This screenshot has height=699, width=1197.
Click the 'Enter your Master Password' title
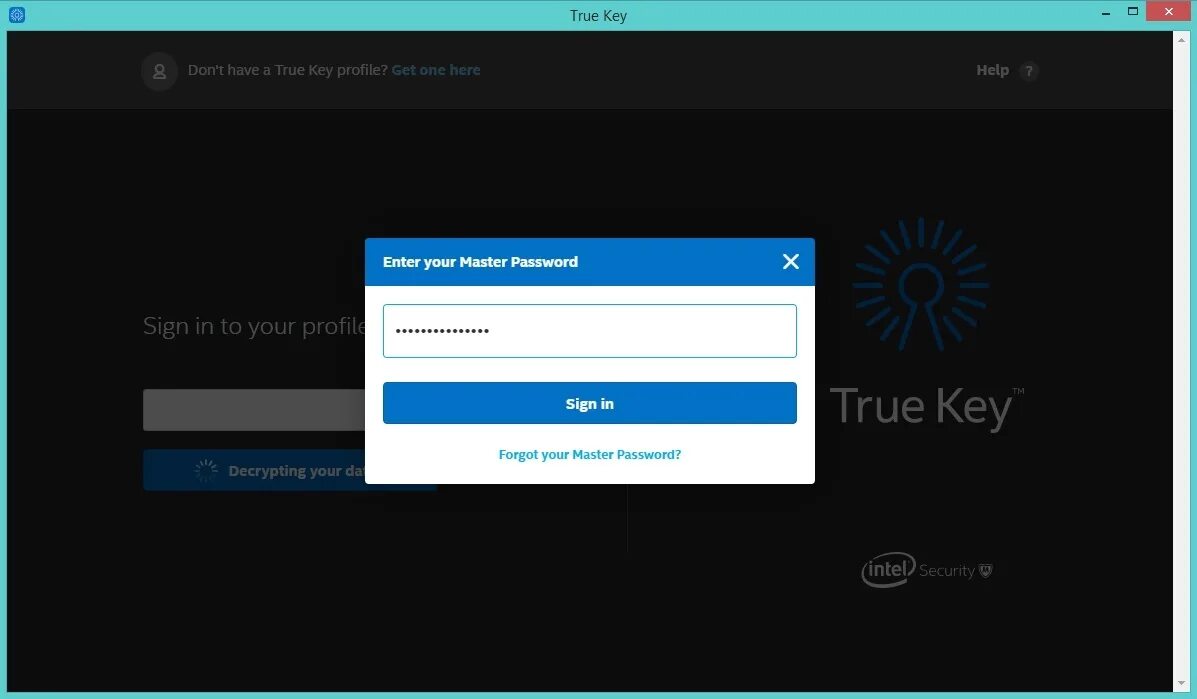click(480, 262)
